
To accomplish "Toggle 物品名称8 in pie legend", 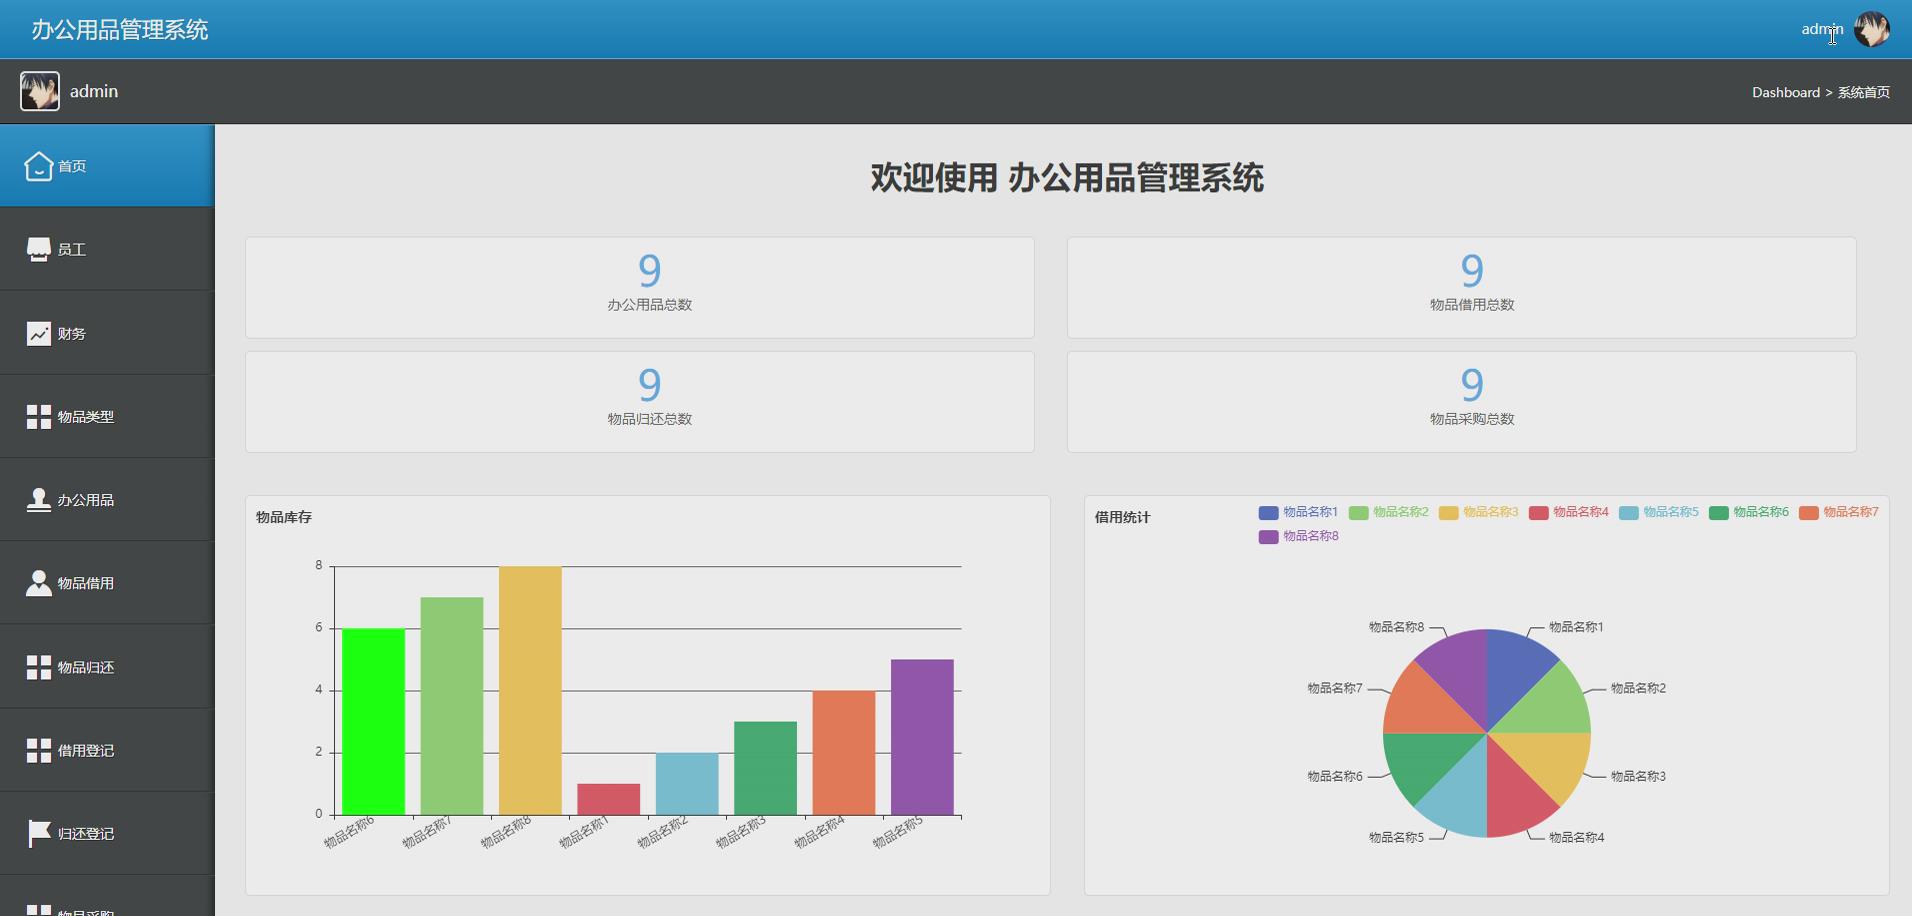I will click(1298, 536).
